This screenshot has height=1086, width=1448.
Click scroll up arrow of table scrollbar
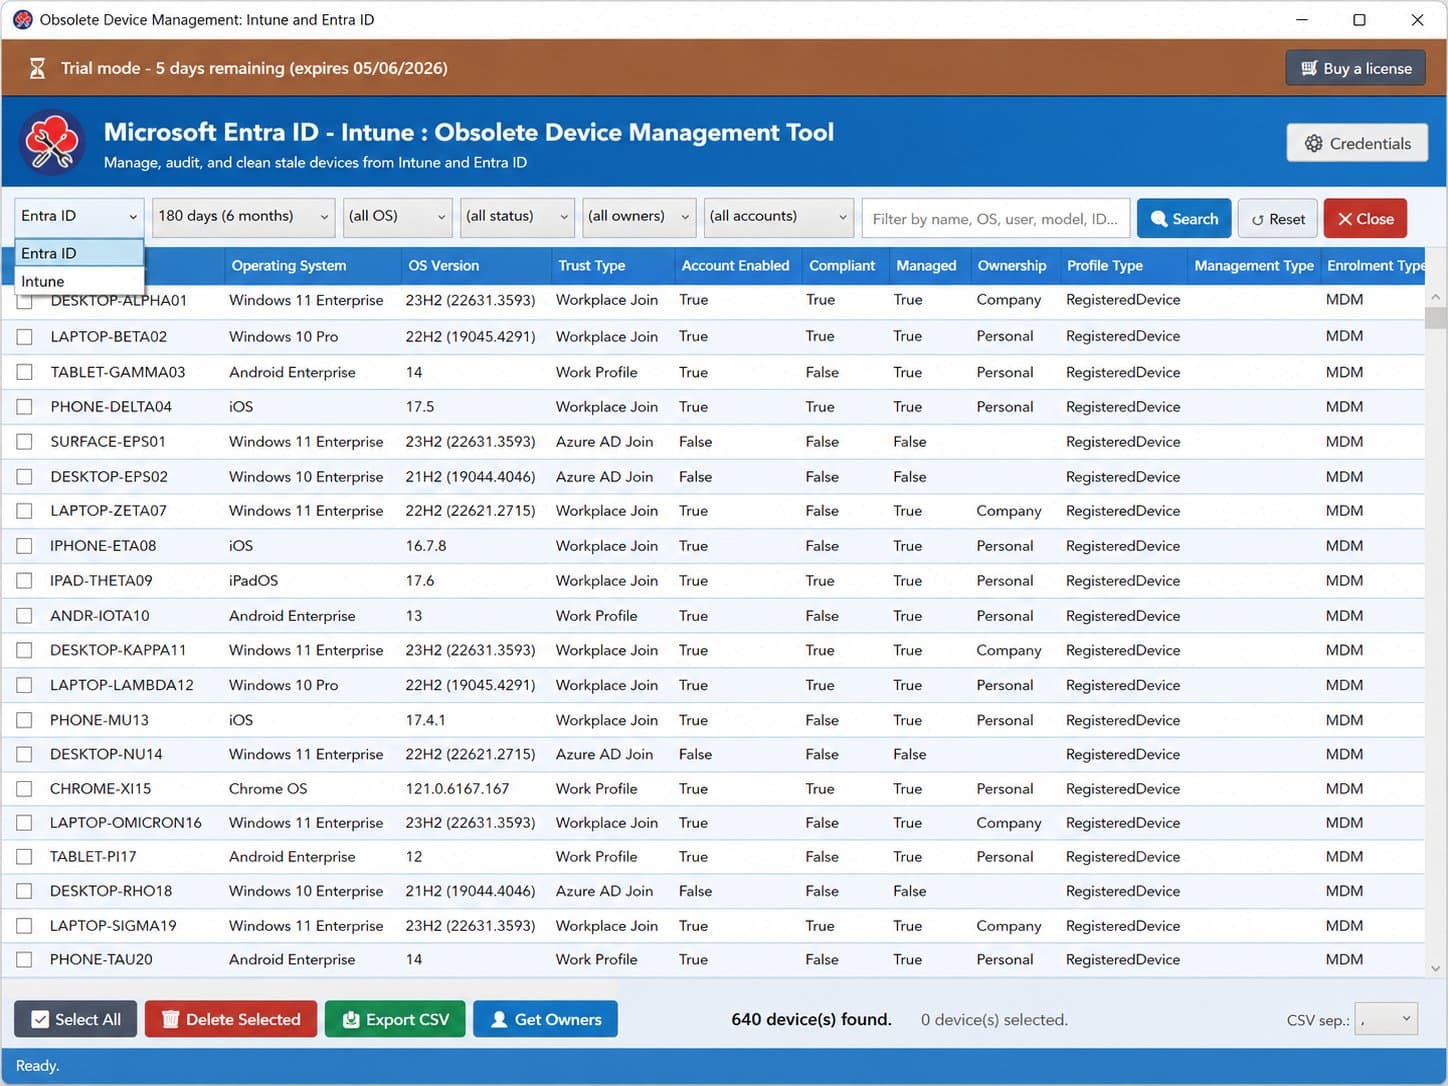1436,297
